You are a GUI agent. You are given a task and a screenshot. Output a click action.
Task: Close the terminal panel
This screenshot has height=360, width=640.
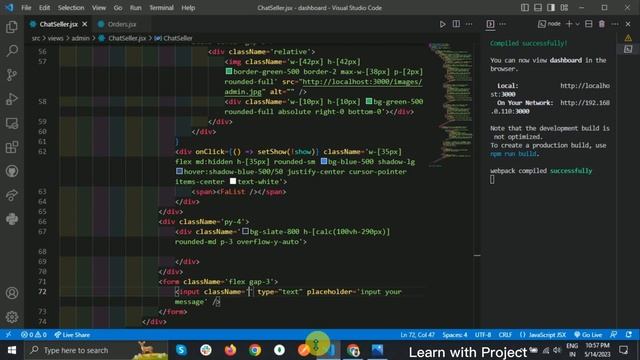628,24
